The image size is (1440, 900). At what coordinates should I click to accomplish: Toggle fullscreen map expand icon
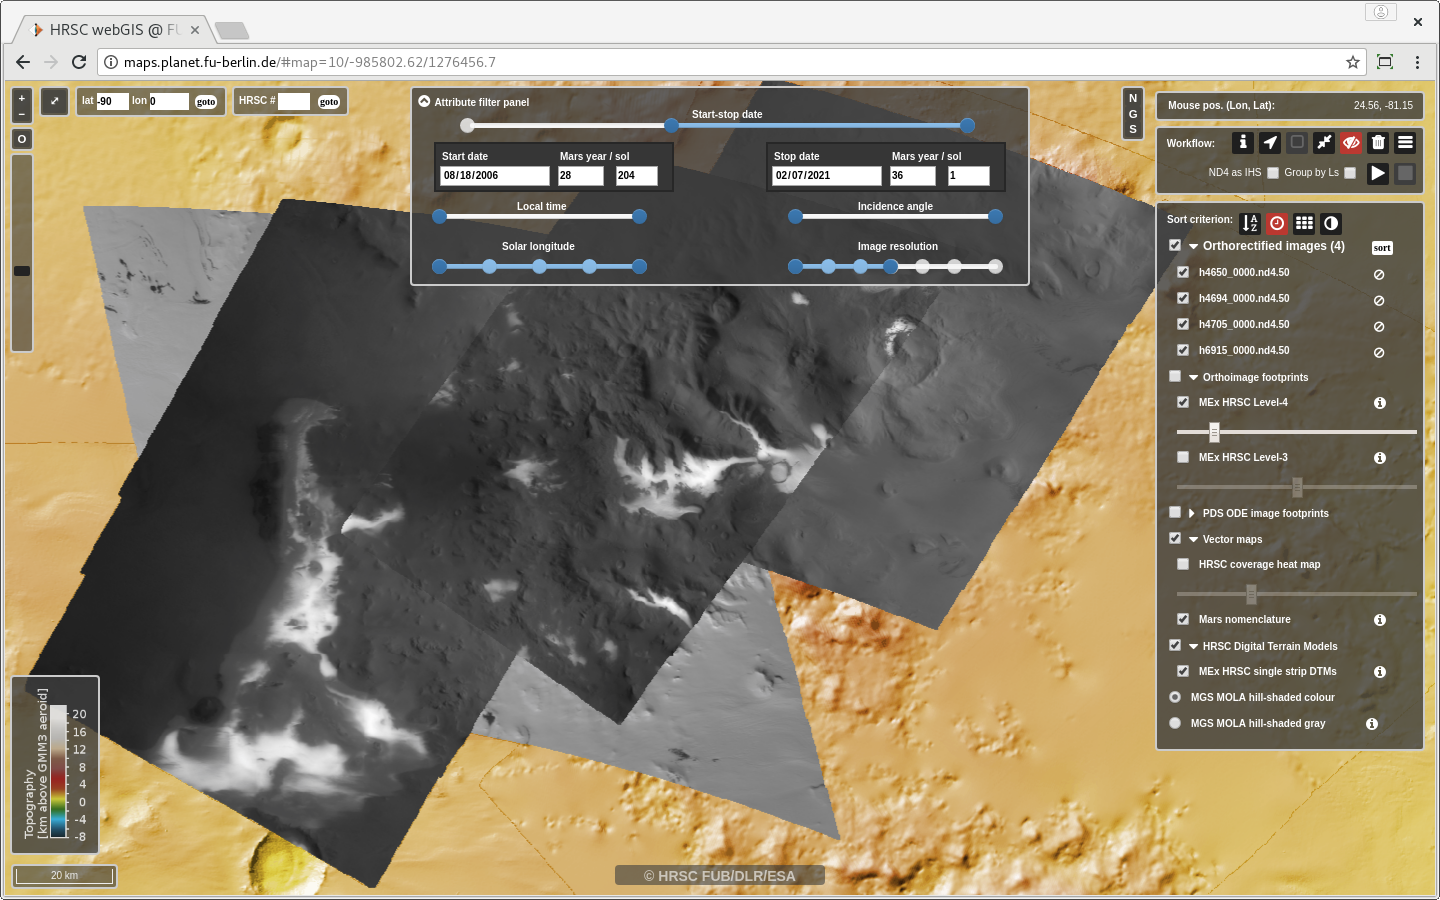point(55,101)
